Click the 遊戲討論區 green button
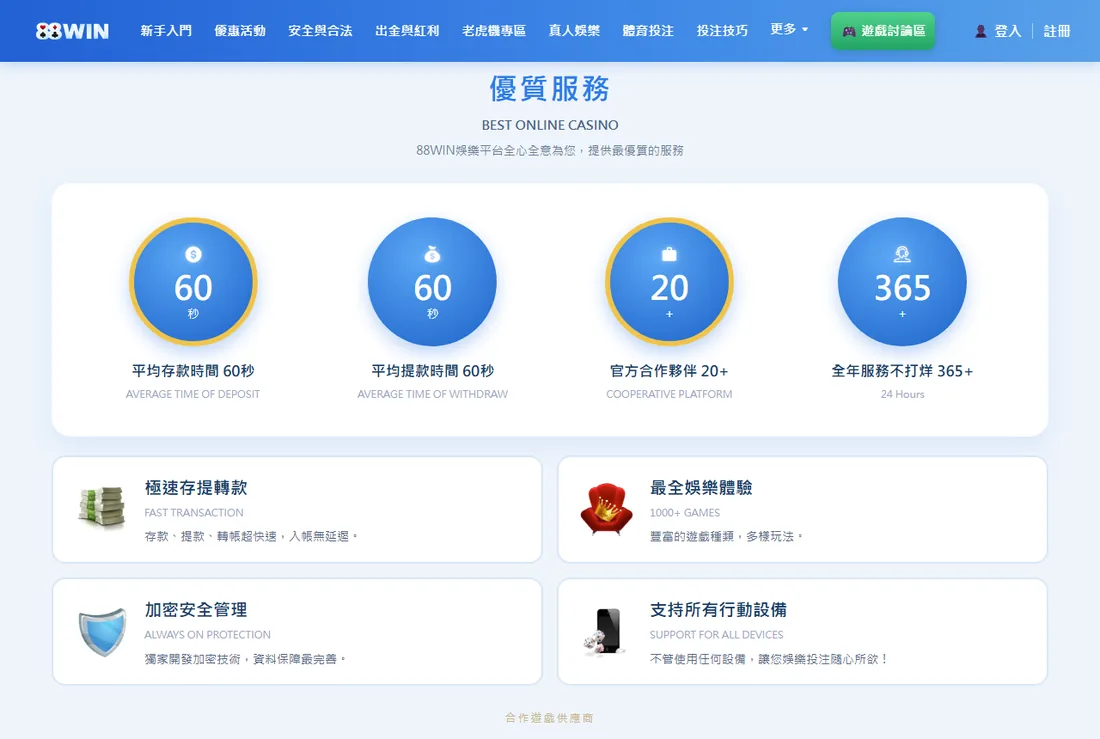This screenshot has height=739, width=1100. click(883, 31)
